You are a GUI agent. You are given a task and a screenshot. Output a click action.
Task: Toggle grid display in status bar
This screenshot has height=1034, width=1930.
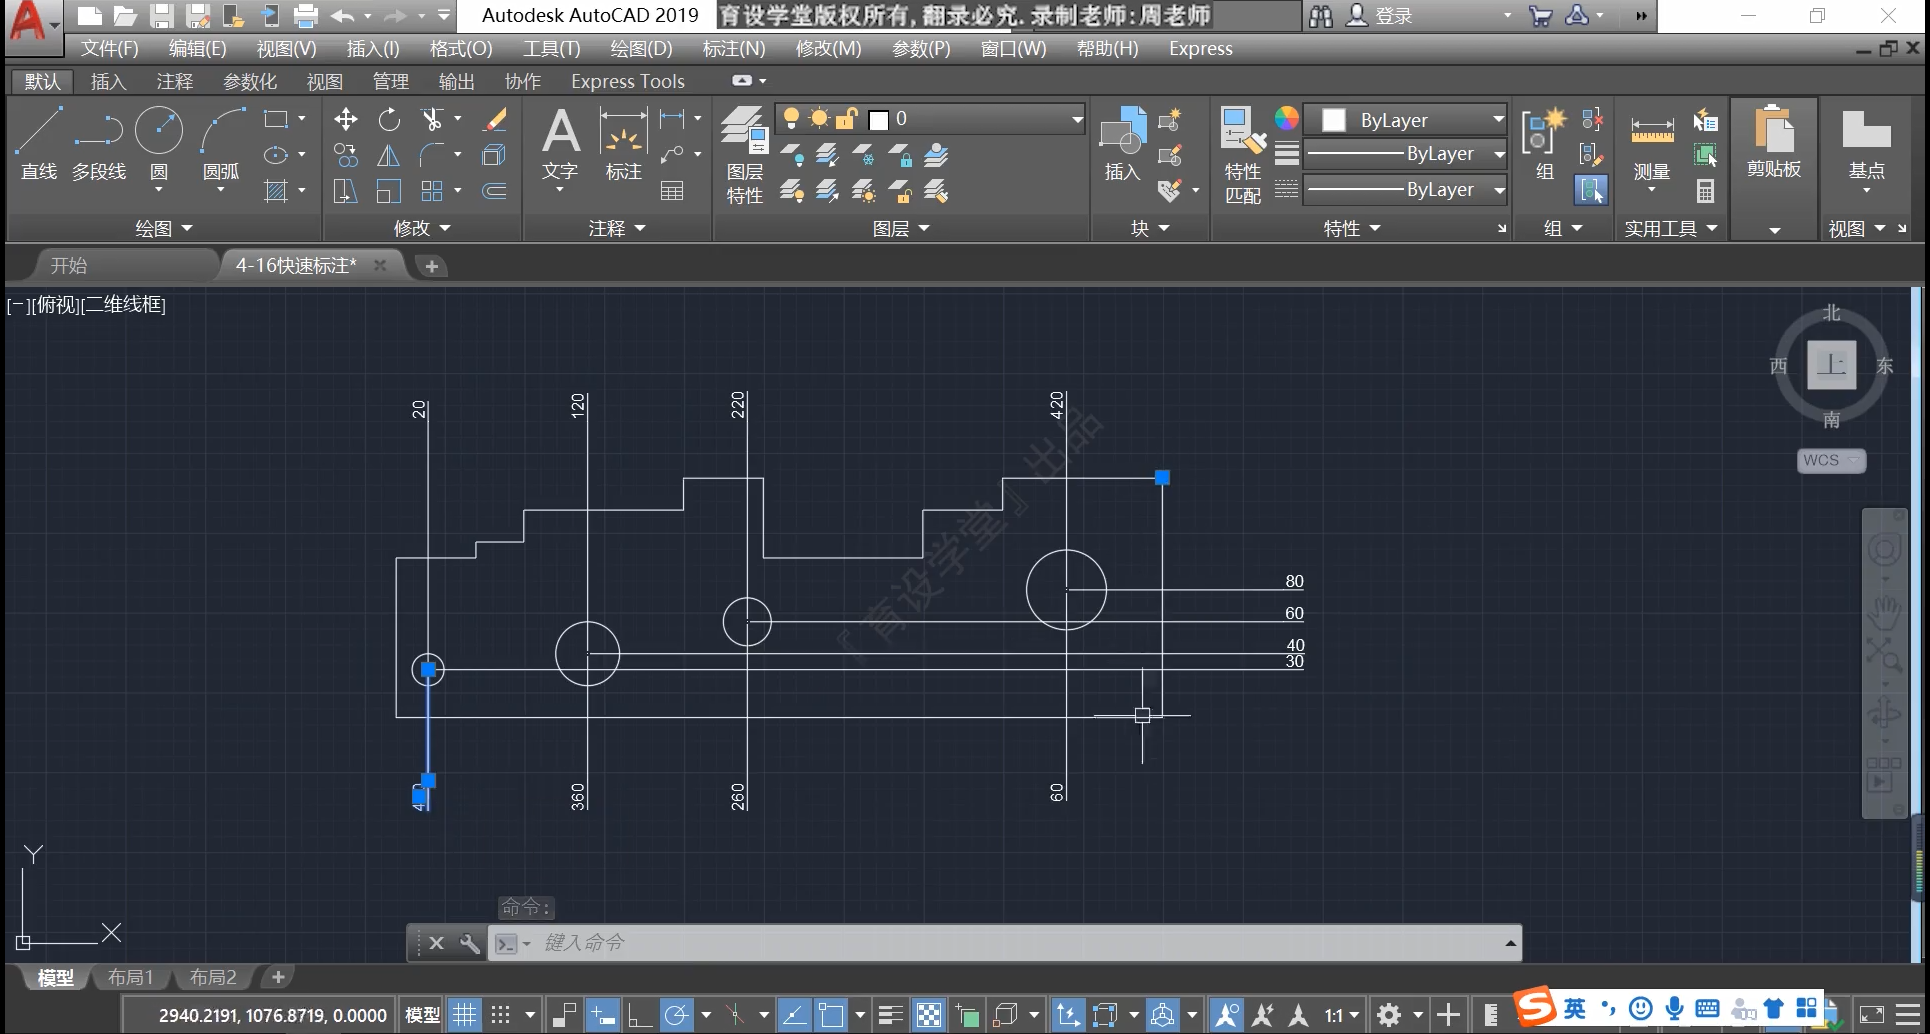464,1015
